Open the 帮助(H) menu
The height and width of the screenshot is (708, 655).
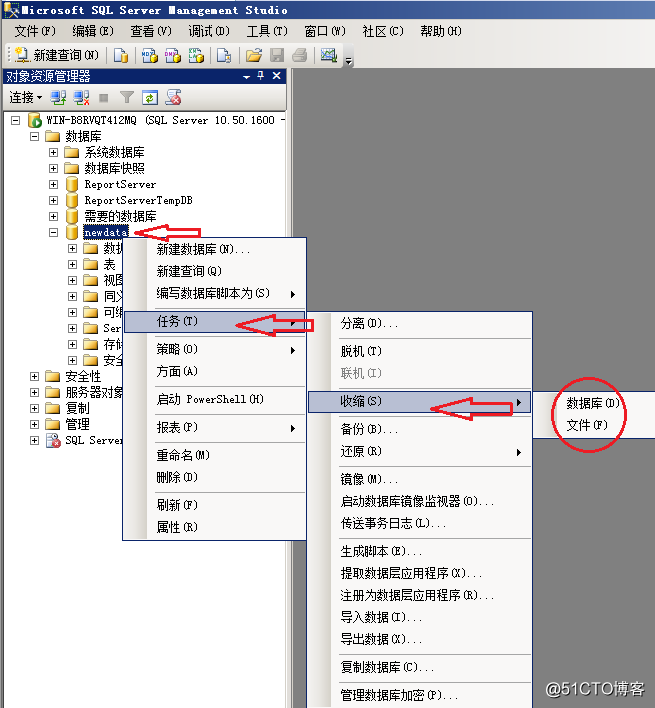tap(441, 31)
